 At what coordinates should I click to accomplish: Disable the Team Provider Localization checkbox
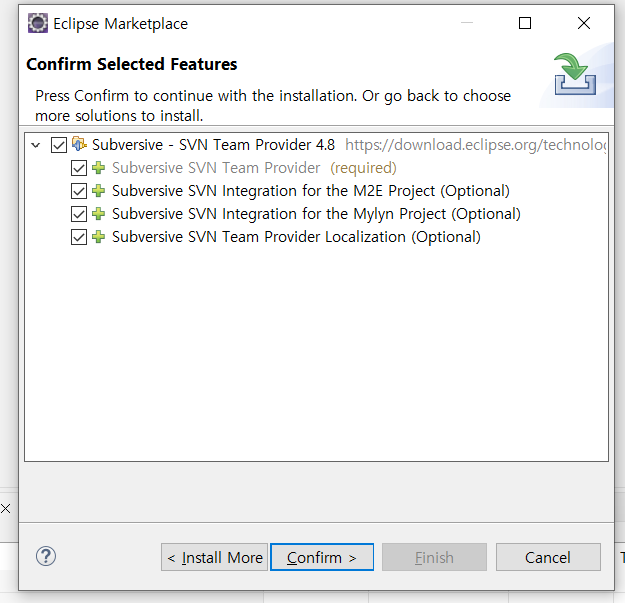[x=79, y=237]
